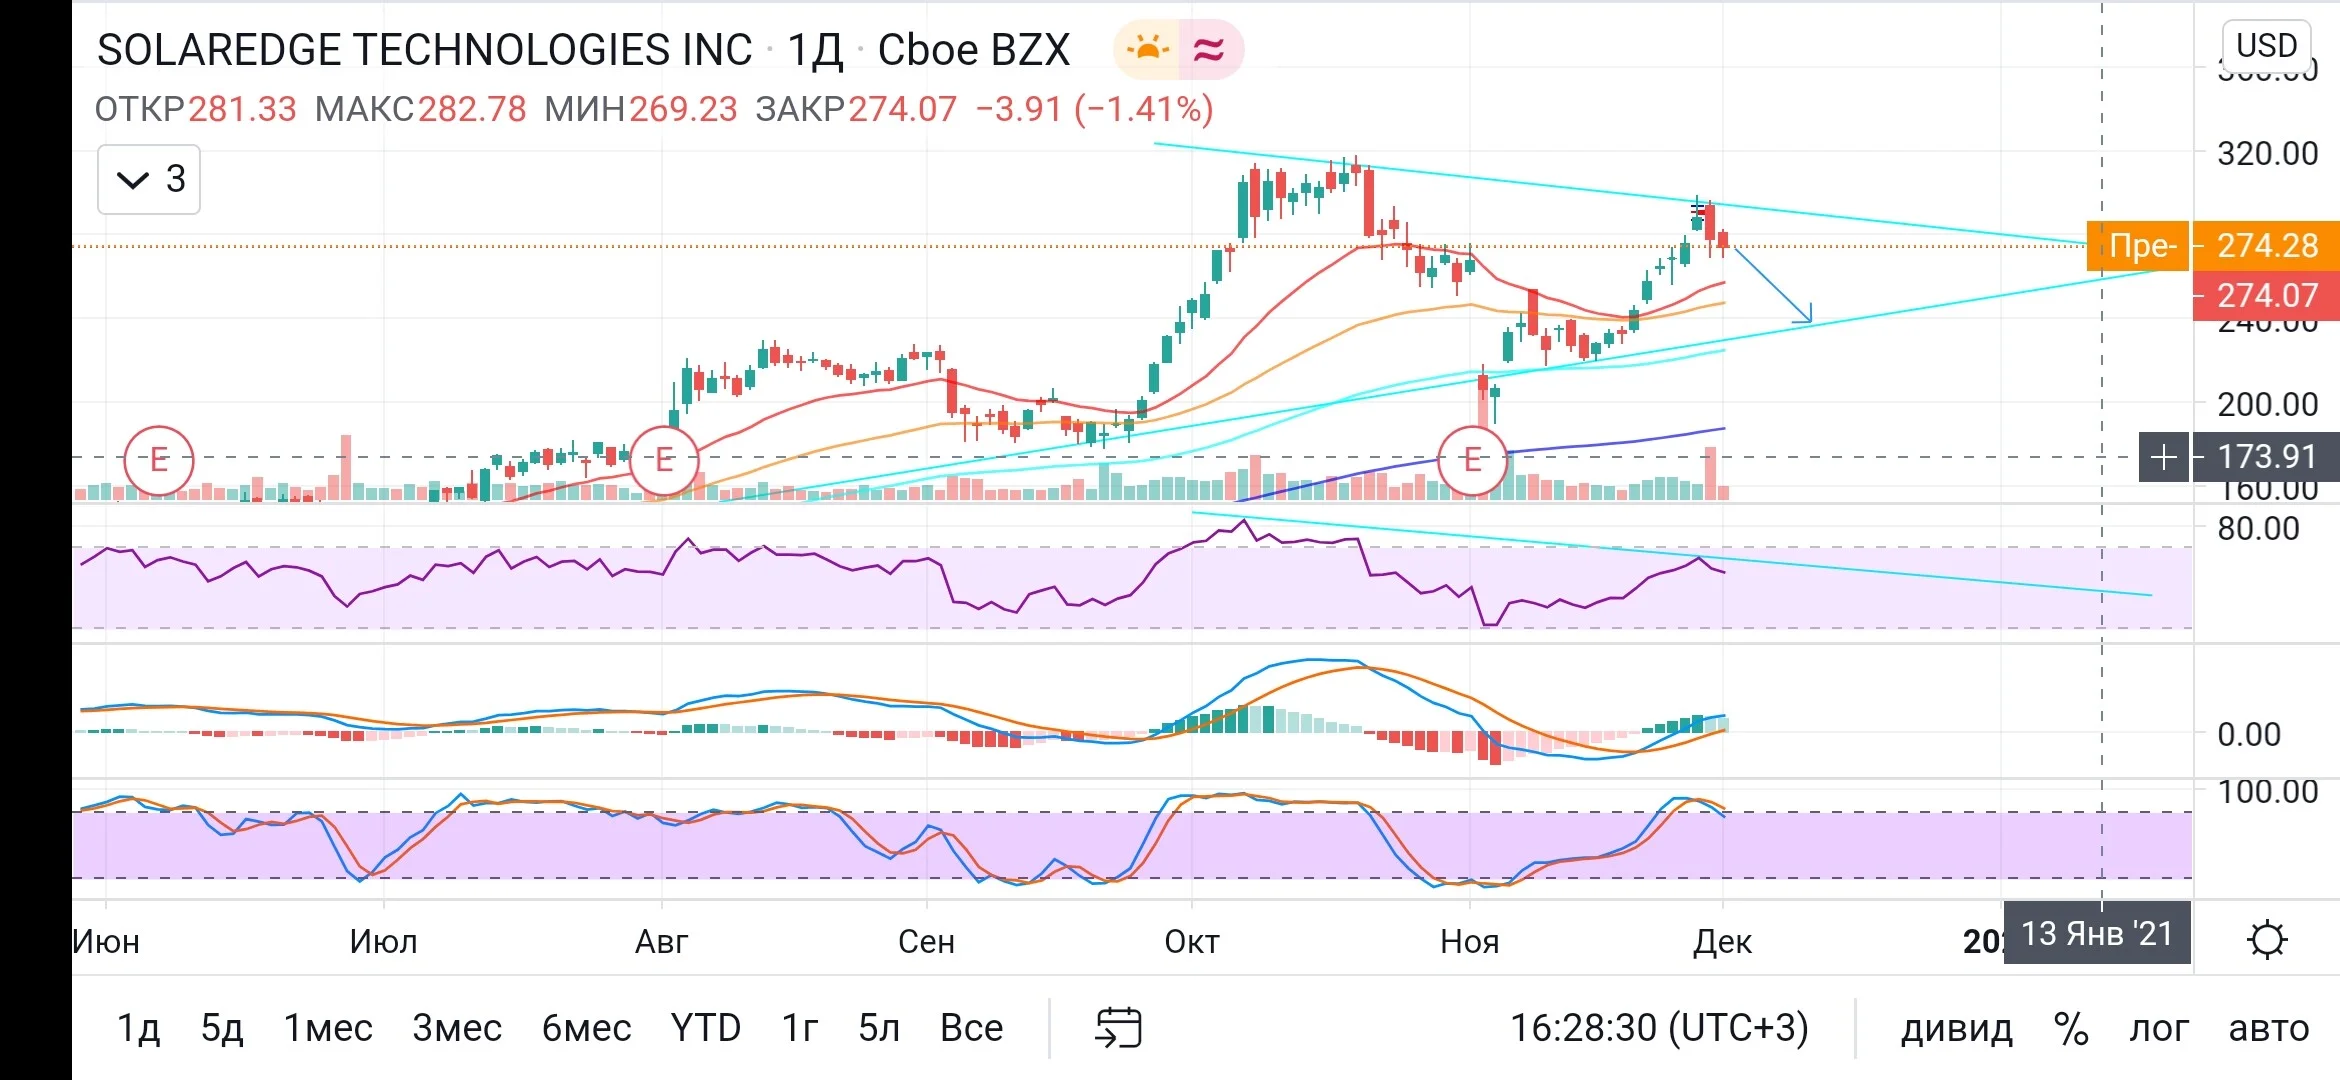Select the 1г time range

(x=800, y=1028)
